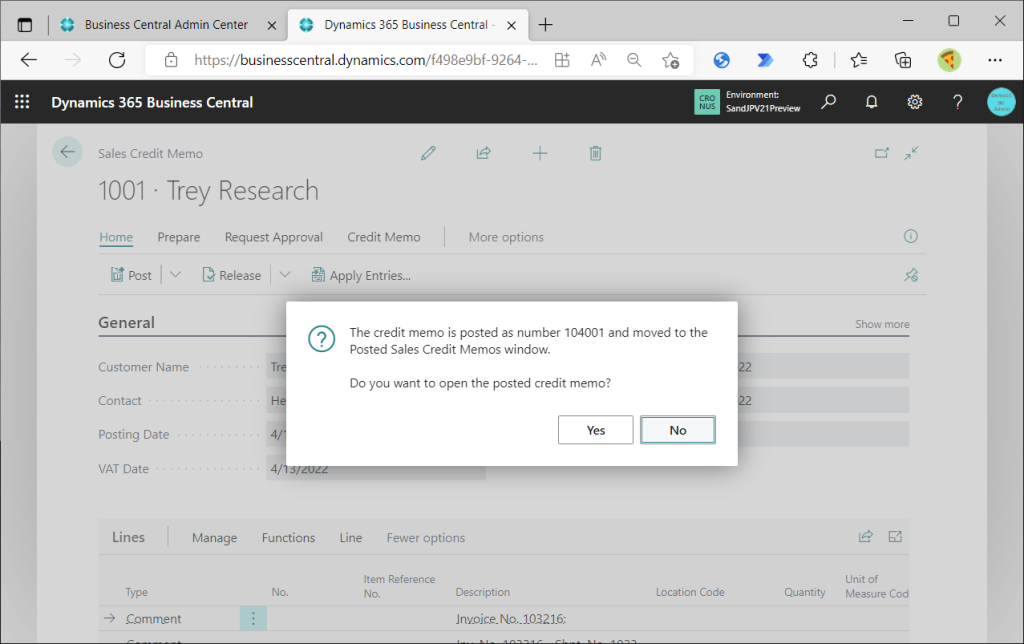1024x644 pixels.
Task: Click the browser address bar URL
Action: pyautogui.click(x=366, y=60)
